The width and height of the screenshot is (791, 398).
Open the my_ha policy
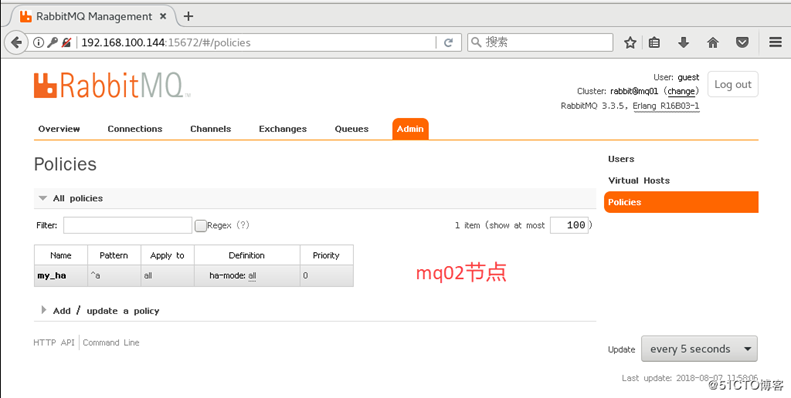click(x=51, y=276)
